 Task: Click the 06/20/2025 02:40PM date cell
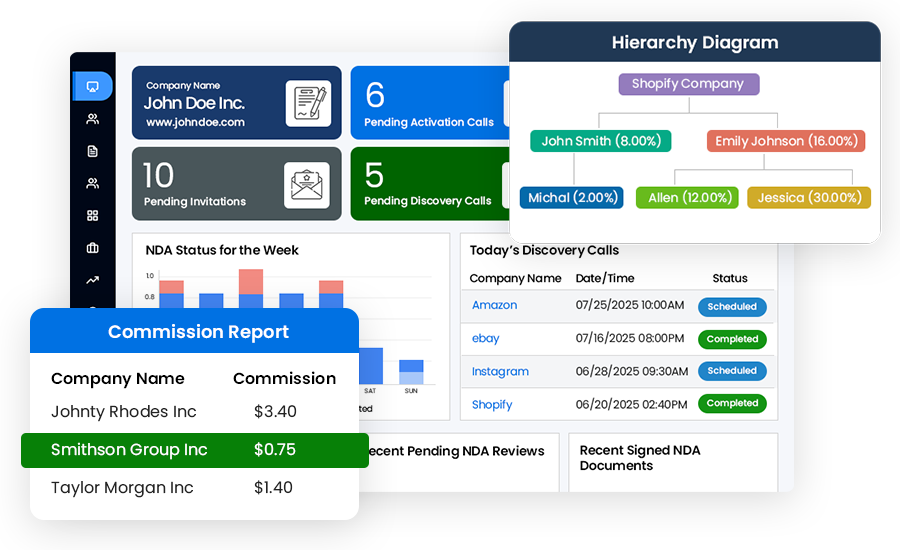[631, 404]
